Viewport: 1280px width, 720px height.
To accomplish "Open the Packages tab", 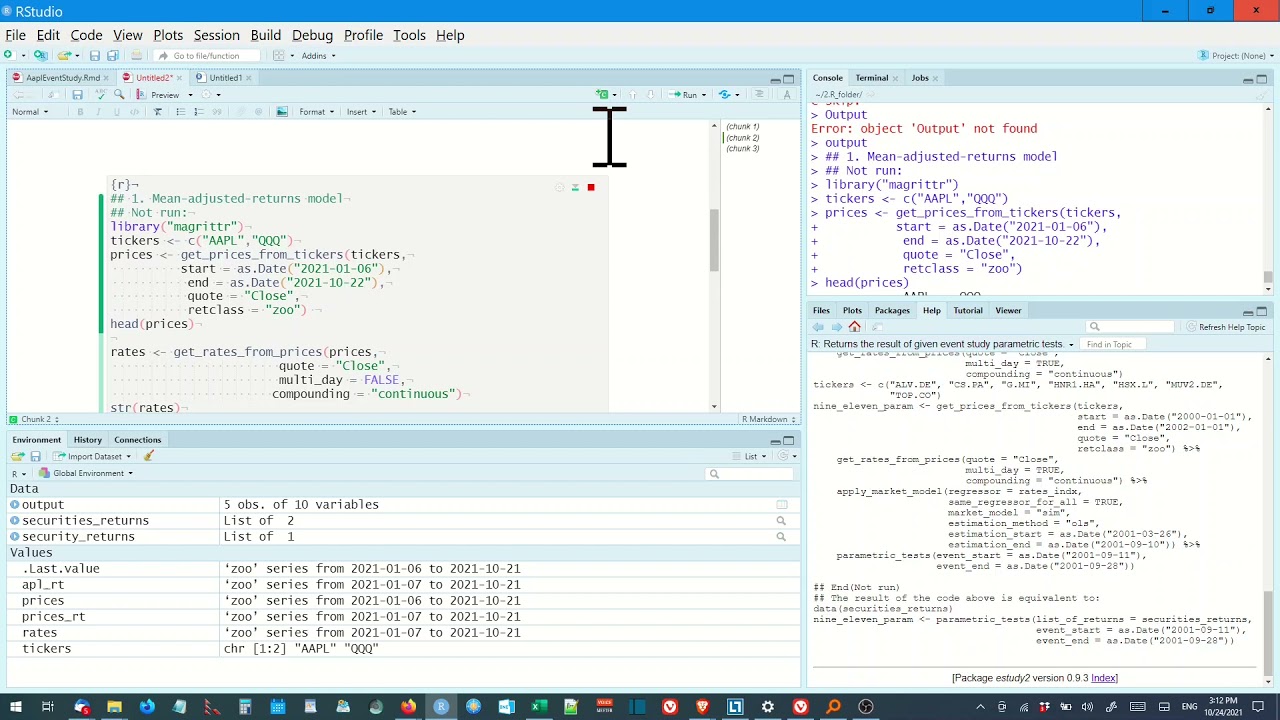I will (x=892, y=311).
